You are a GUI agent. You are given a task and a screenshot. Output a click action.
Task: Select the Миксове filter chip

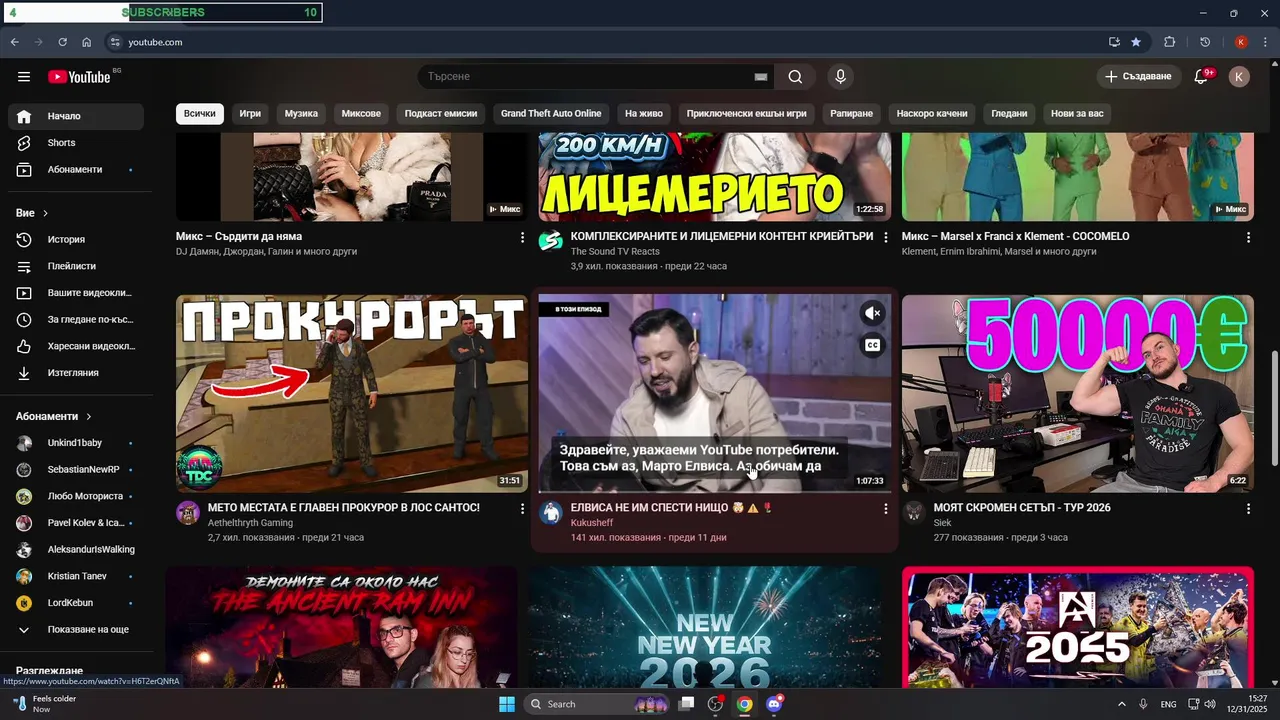click(x=361, y=114)
